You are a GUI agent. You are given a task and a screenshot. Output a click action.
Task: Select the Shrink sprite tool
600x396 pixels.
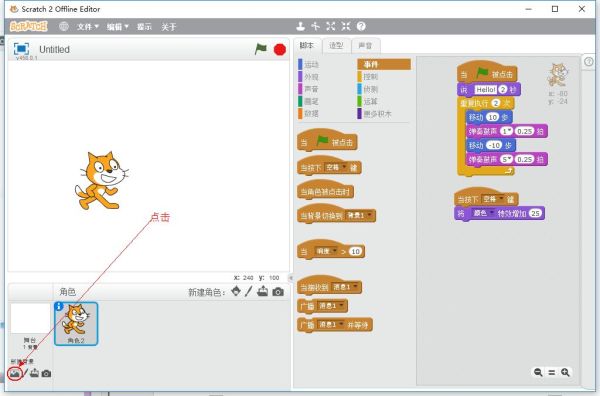pyautogui.click(x=346, y=26)
